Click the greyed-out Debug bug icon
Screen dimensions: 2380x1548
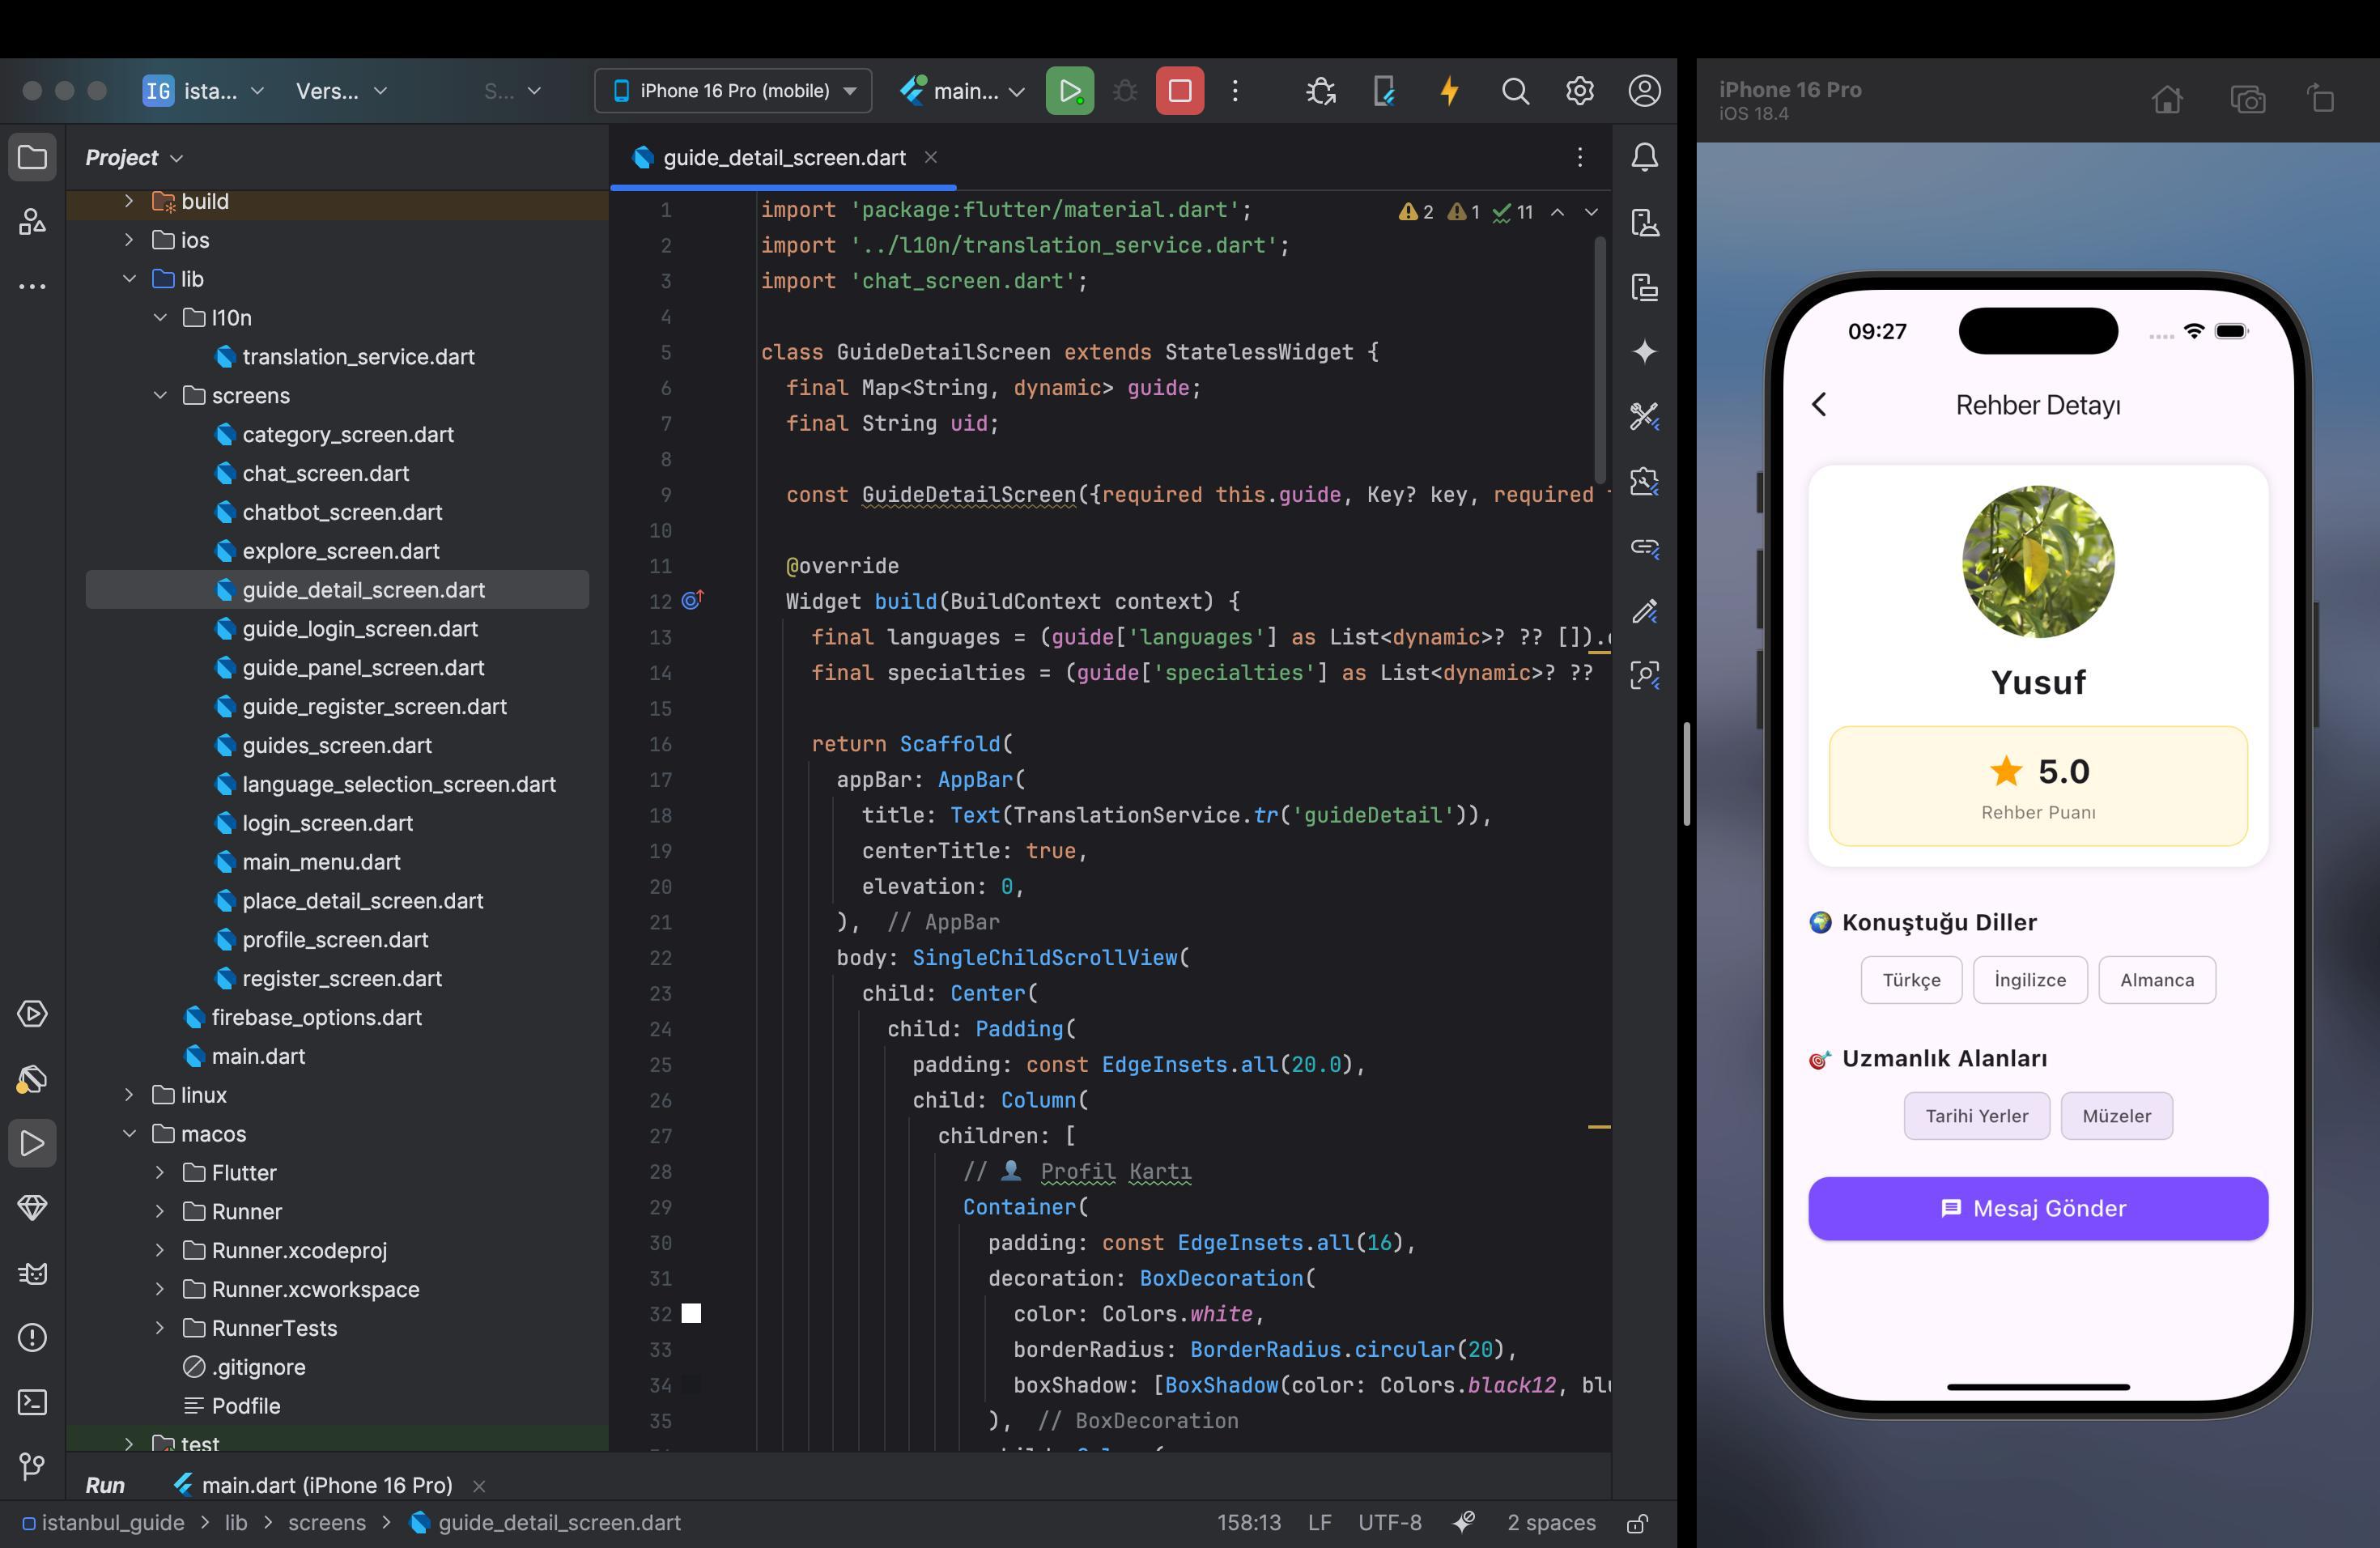(1124, 91)
